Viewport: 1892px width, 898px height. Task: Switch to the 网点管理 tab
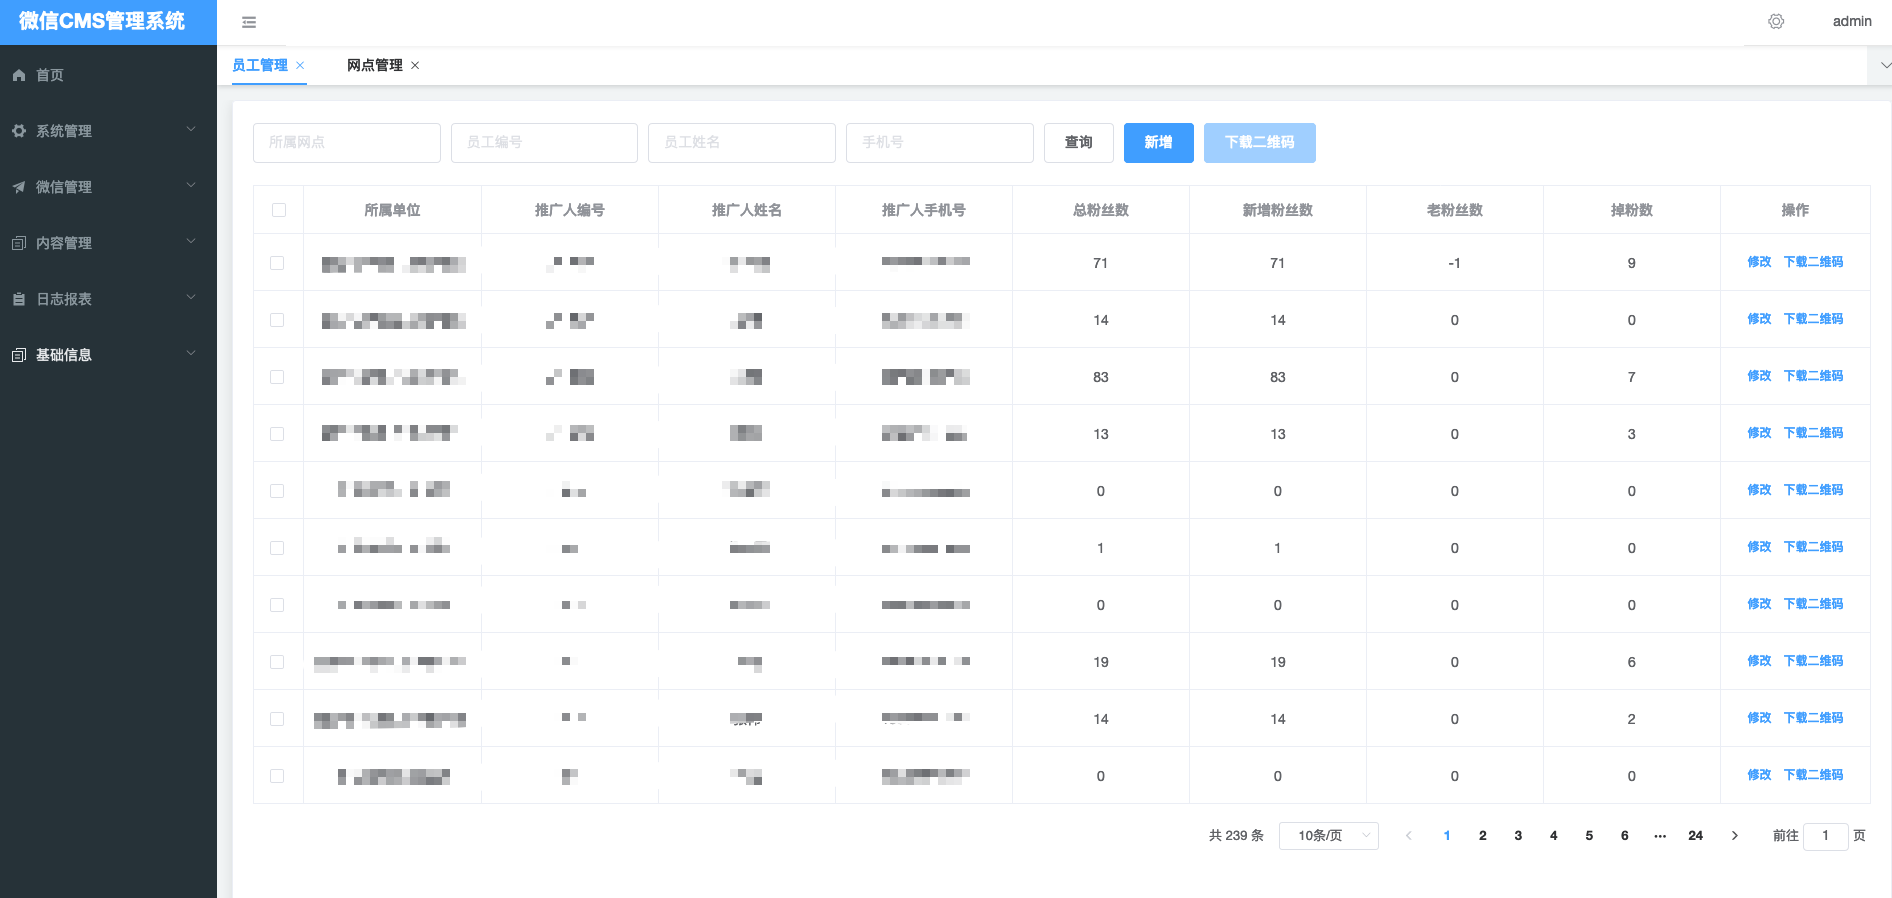(x=375, y=65)
